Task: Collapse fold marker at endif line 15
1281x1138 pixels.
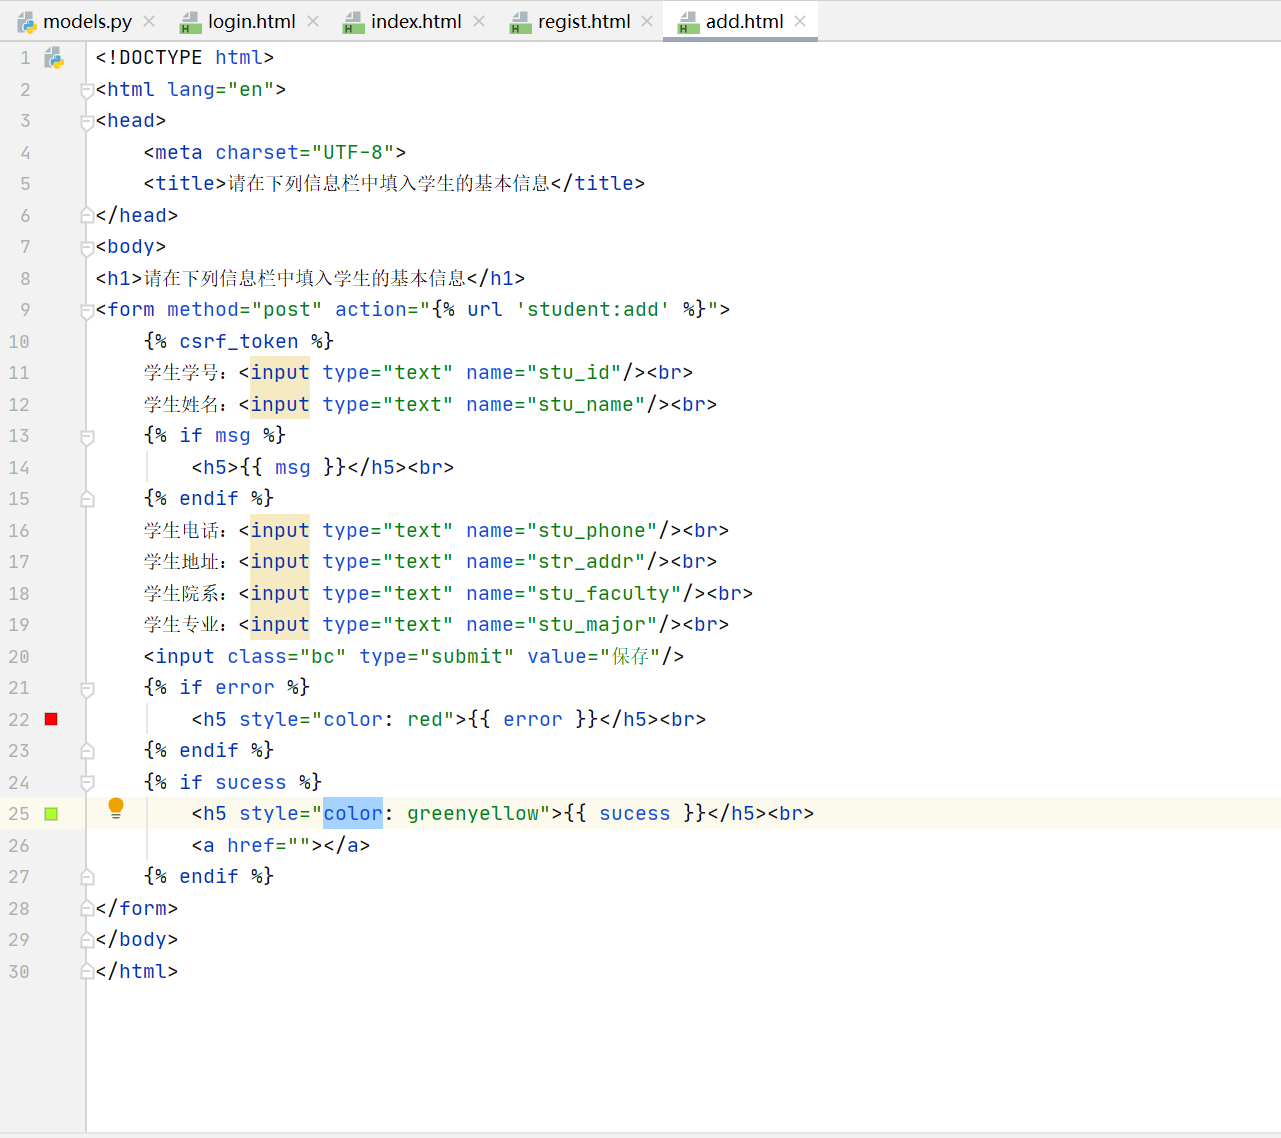Action: 87,499
